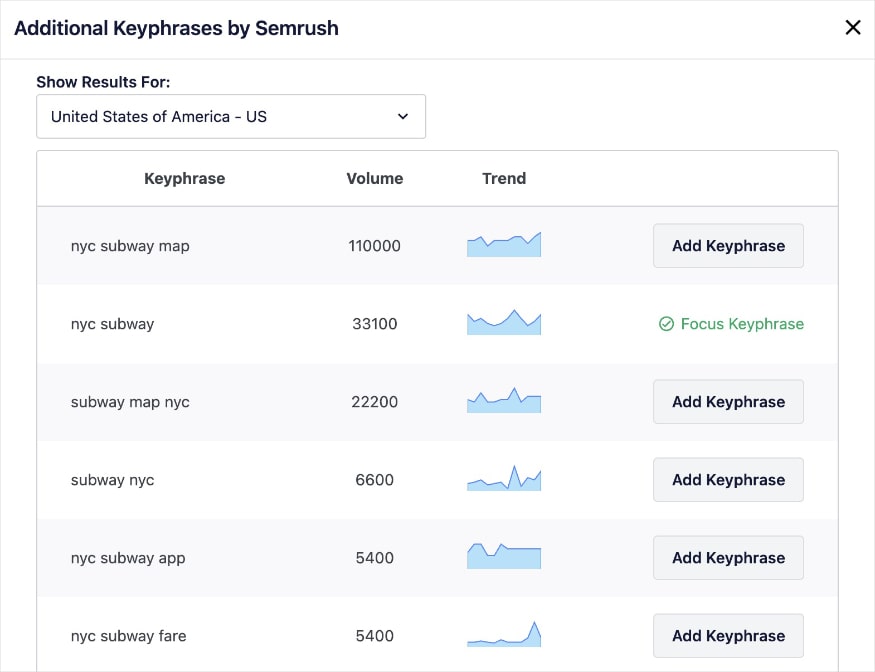The width and height of the screenshot is (875, 672).
Task: Click the Show Results For label
Action: click(x=103, y=82)
